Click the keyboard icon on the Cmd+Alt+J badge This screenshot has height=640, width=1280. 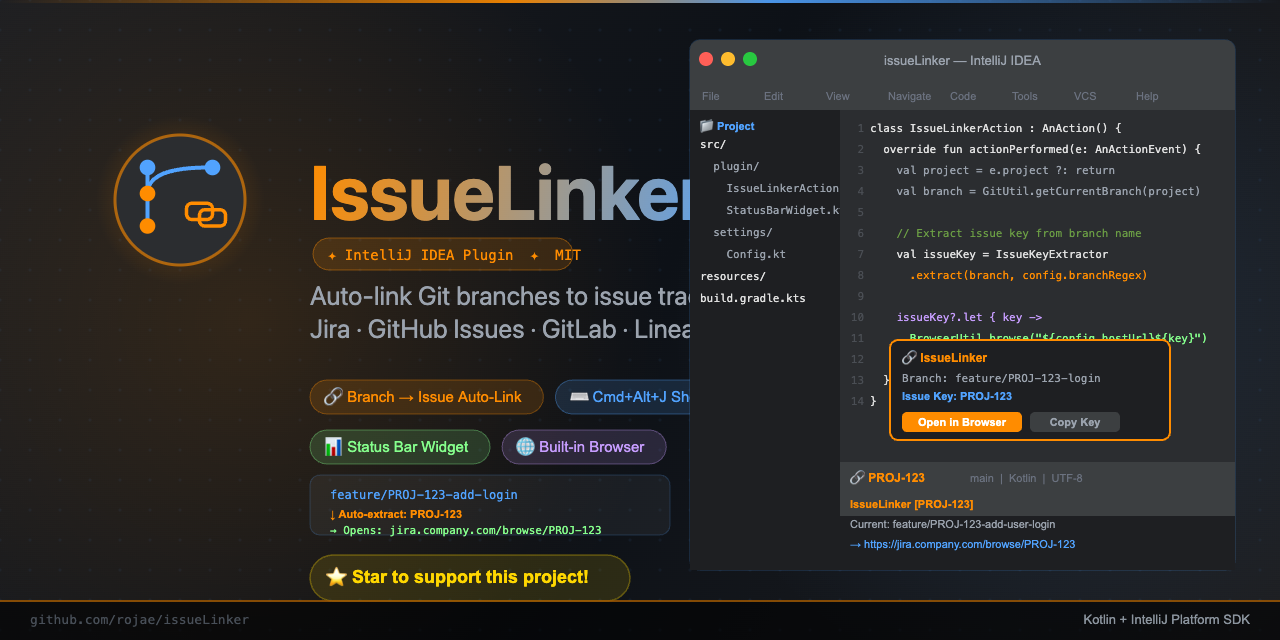coord(579,397)
